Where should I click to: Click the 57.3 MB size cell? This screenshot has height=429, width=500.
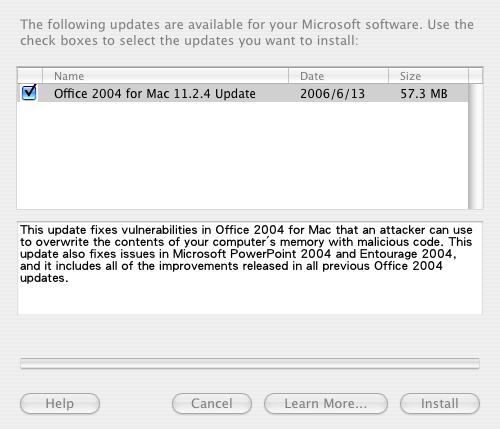[424, 94]
